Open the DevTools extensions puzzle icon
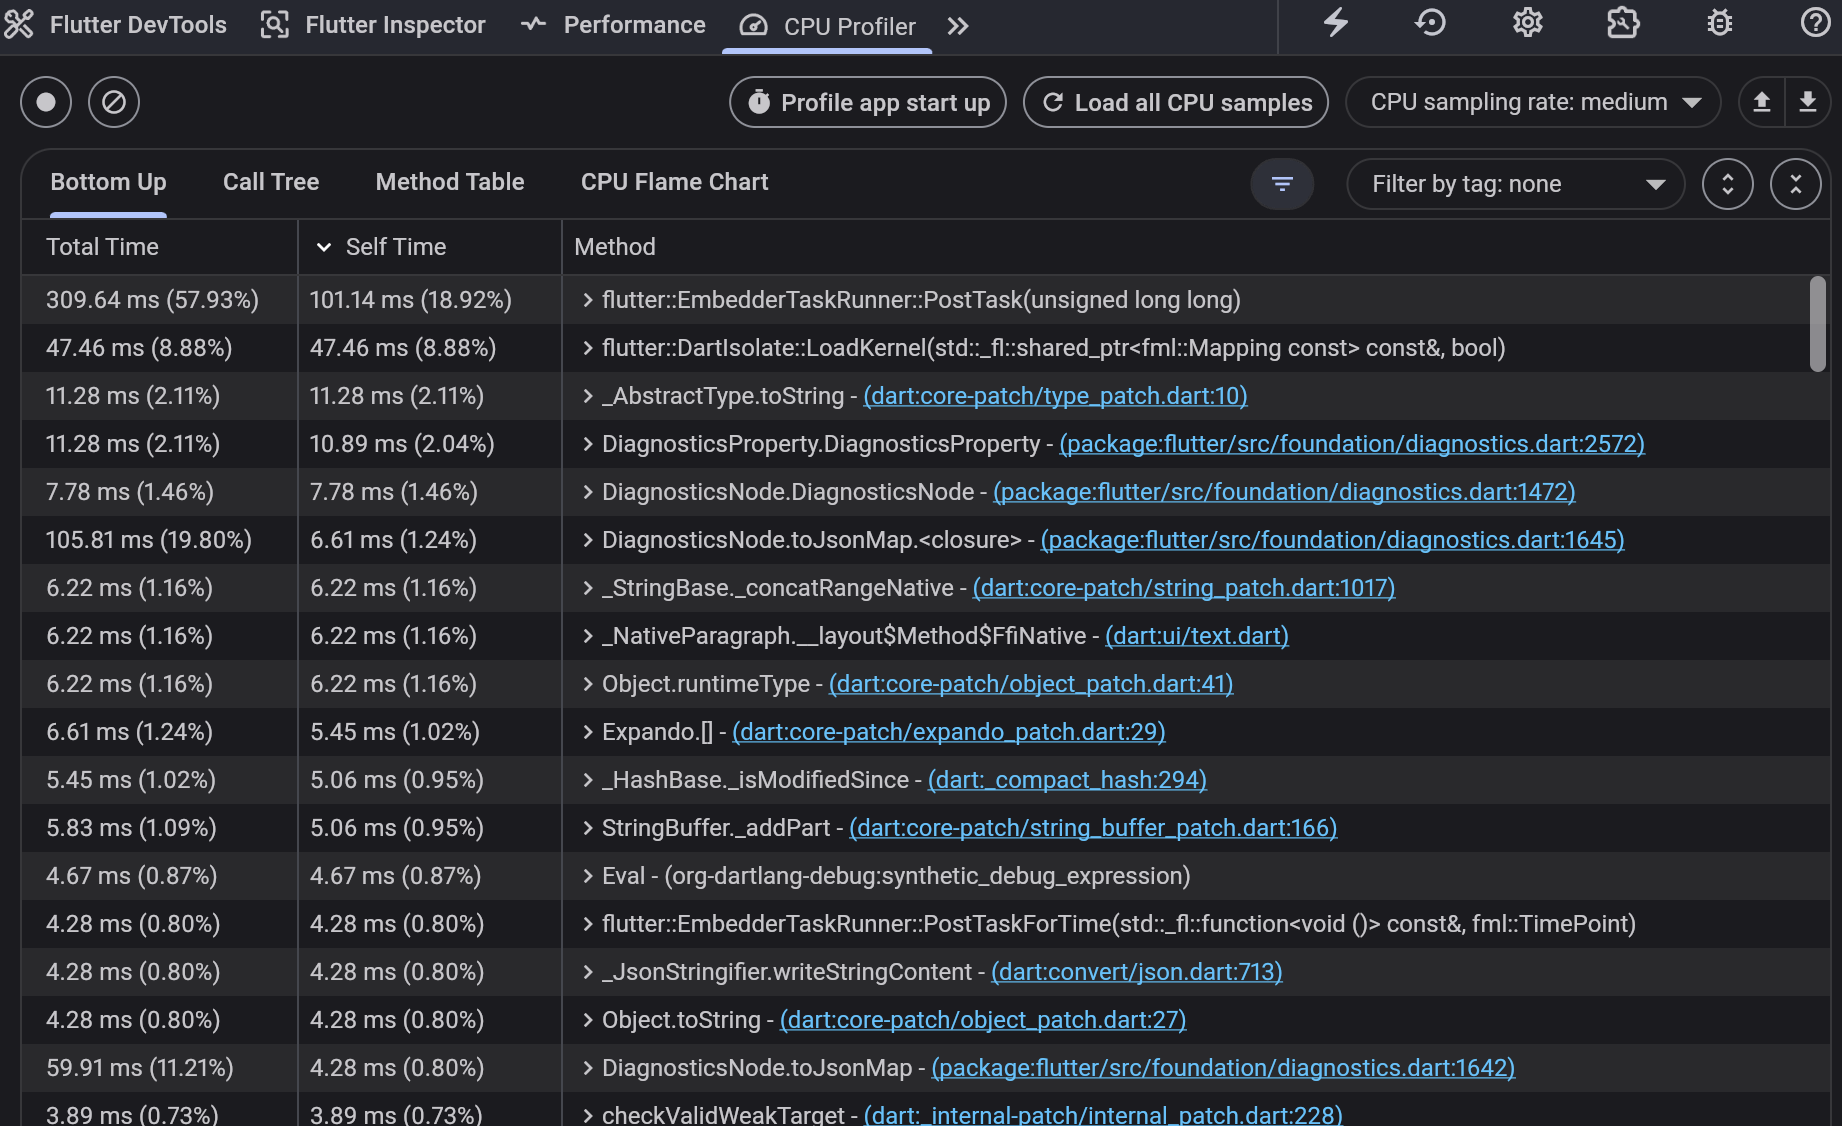 pos(1622,23)
